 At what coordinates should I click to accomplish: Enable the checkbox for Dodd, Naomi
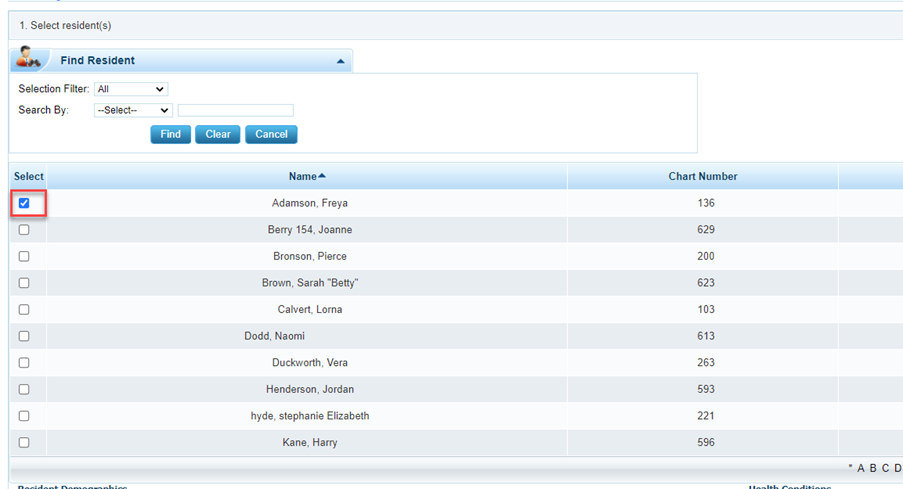(x=24, y=336)
